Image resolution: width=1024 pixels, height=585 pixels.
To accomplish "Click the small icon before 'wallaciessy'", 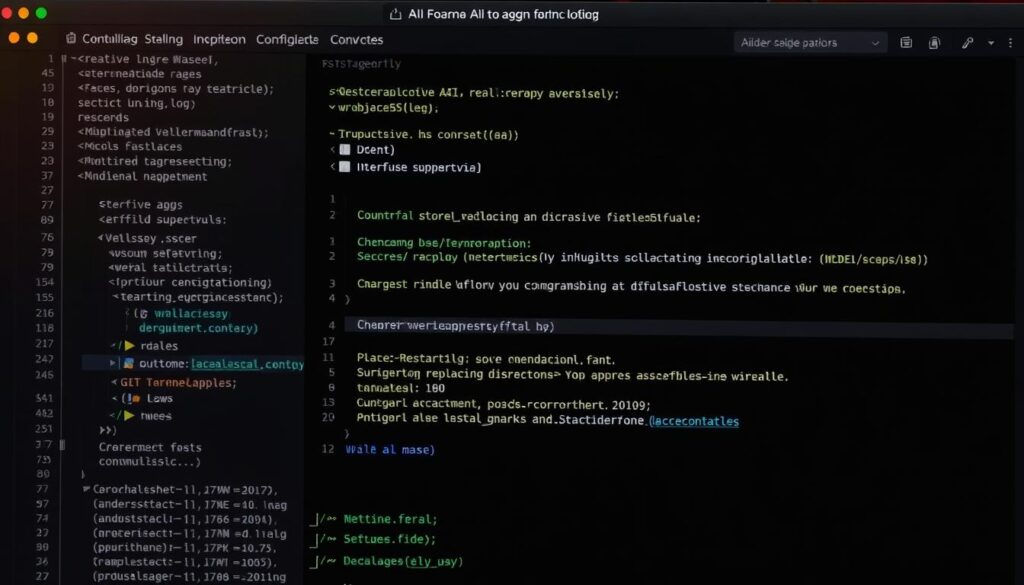I will [144, 314].
